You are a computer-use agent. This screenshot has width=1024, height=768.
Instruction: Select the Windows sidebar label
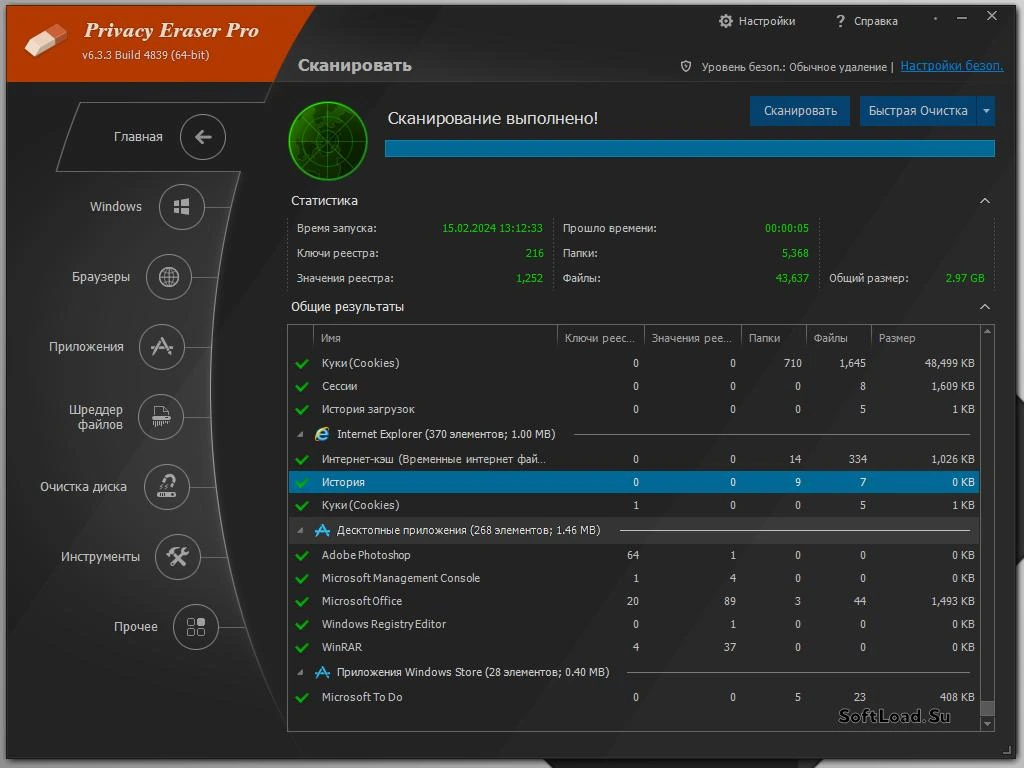(116, 206)
